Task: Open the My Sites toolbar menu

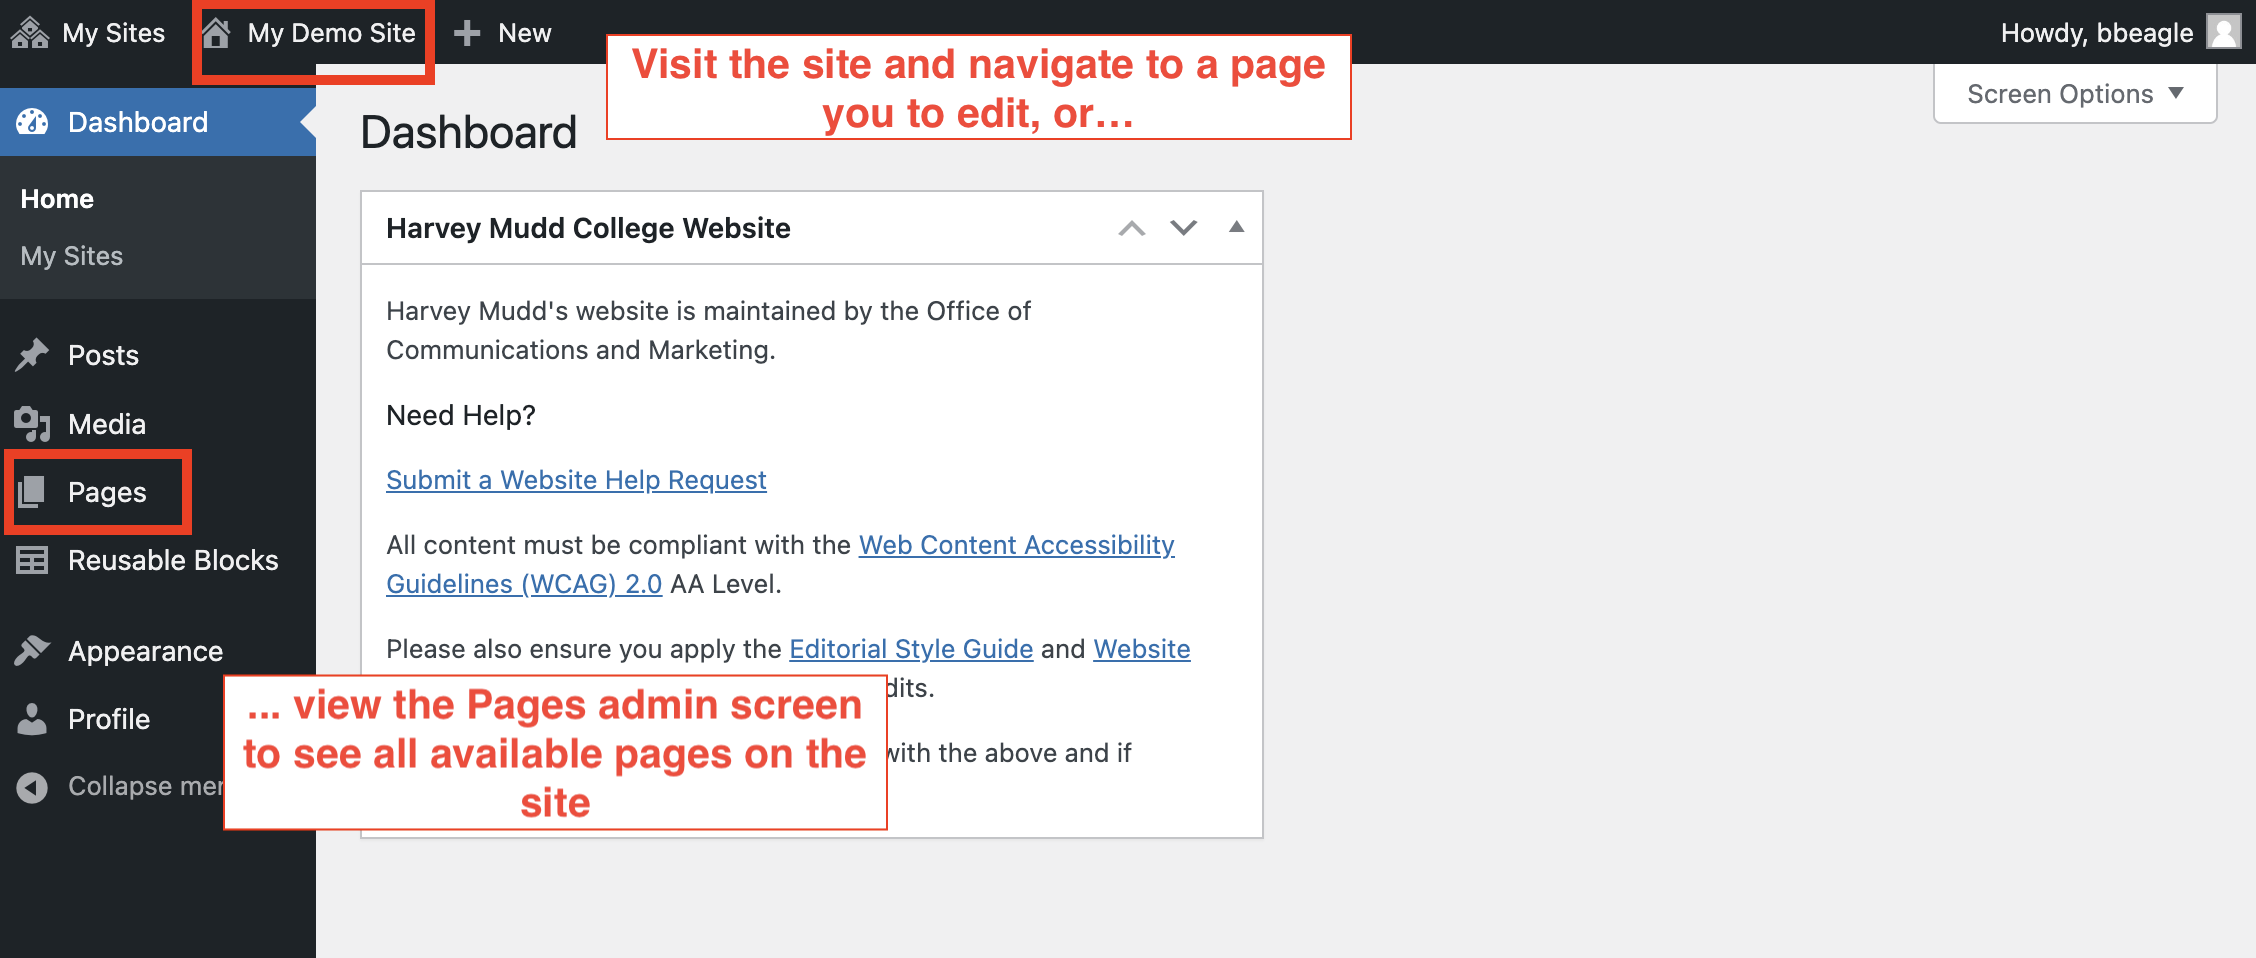Action: (88, 33)
